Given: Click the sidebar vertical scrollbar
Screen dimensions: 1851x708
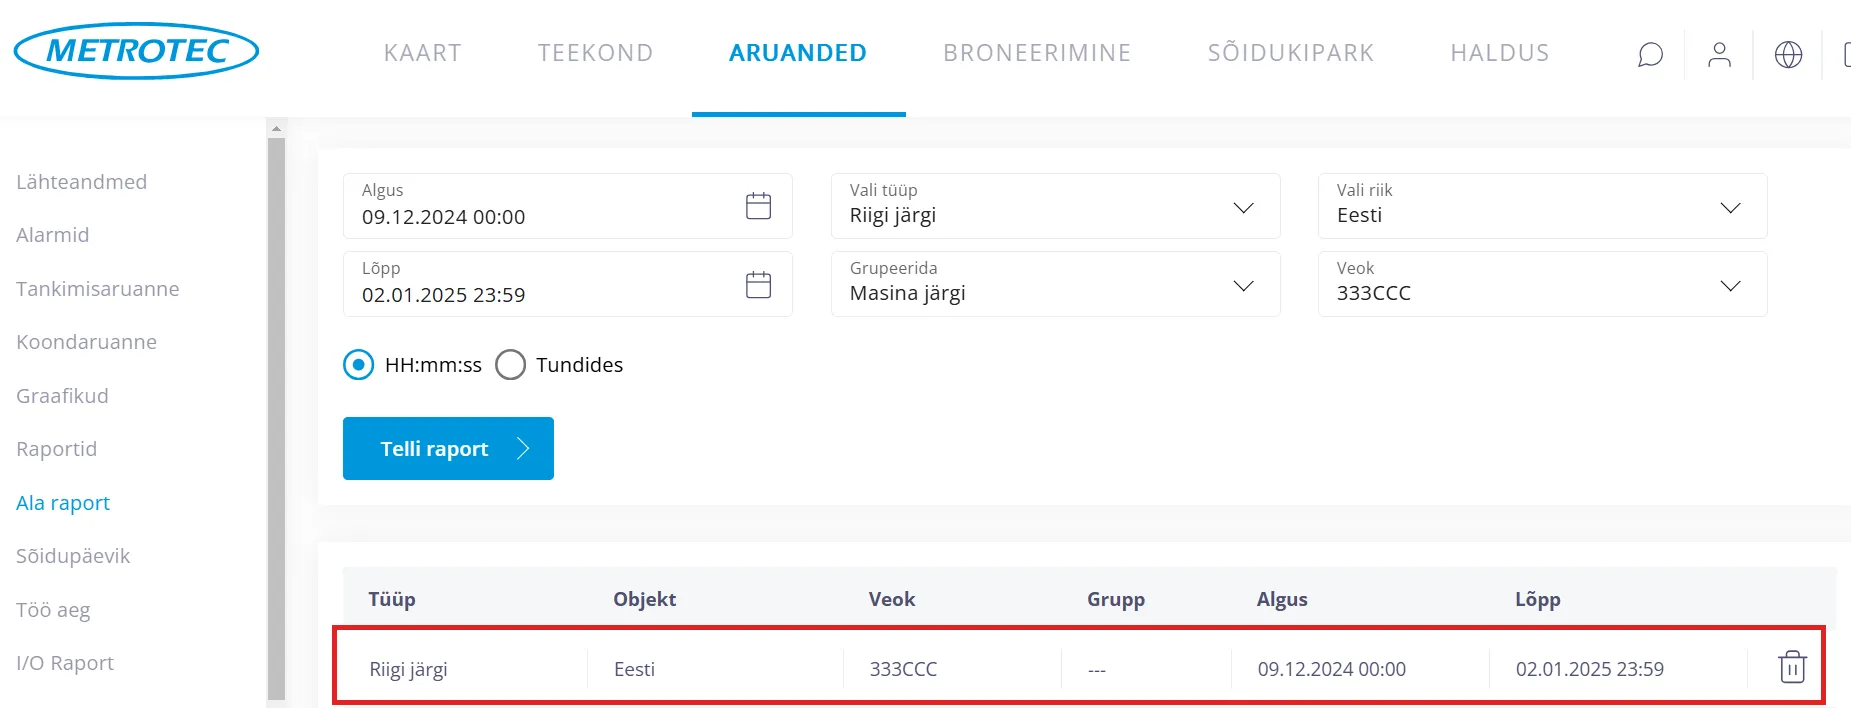Looking at the screenshot, I should coord(277,400).
